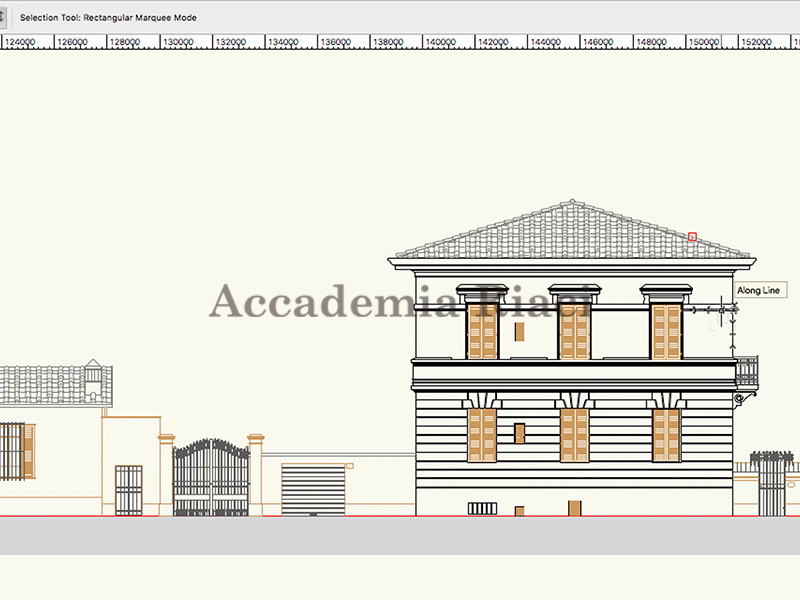This screenshot has height=600, width=800.
Task: Click ruler value 144000
Action: [546, 42]
